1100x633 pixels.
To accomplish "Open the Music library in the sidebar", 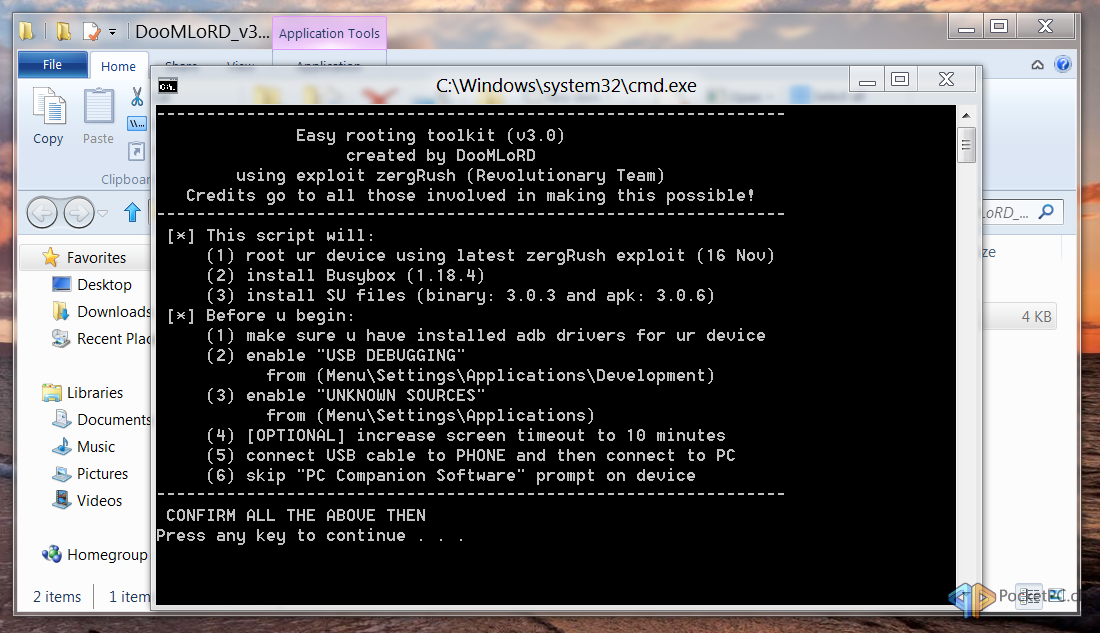I will coord(96,447).
